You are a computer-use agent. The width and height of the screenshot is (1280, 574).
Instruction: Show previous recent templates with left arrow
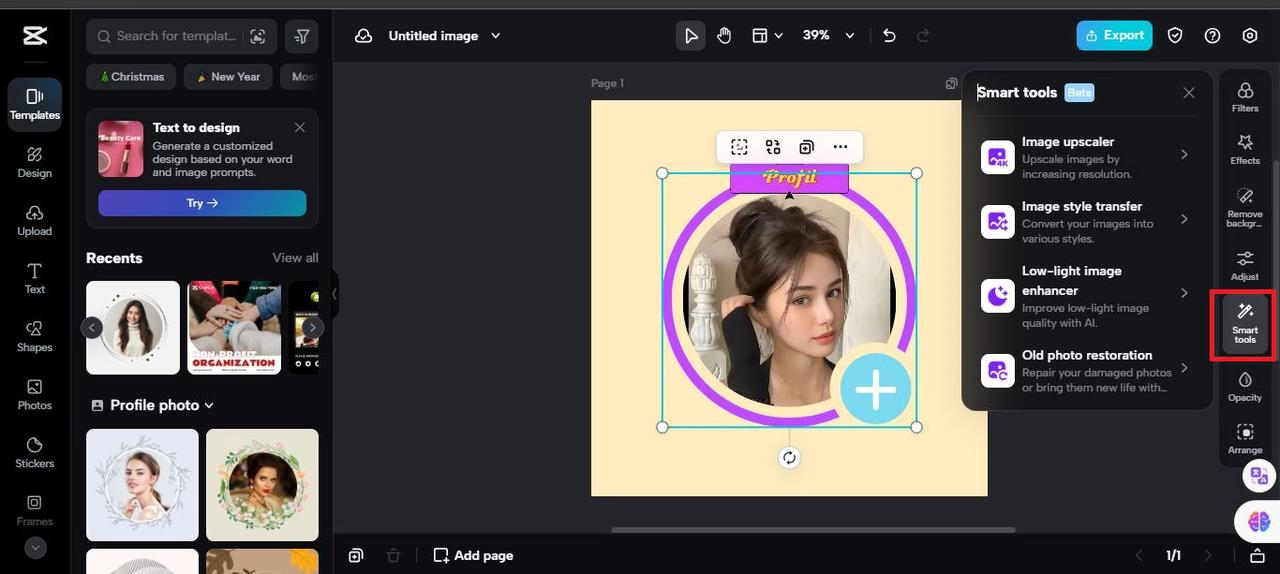(x=92, y=327)
